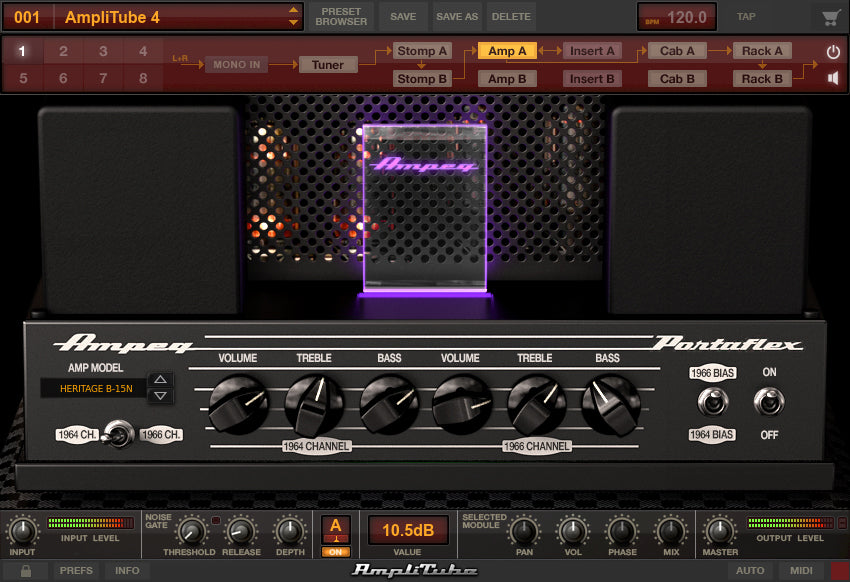Open the Cab B module
The image size is (850, 582).
677,78
